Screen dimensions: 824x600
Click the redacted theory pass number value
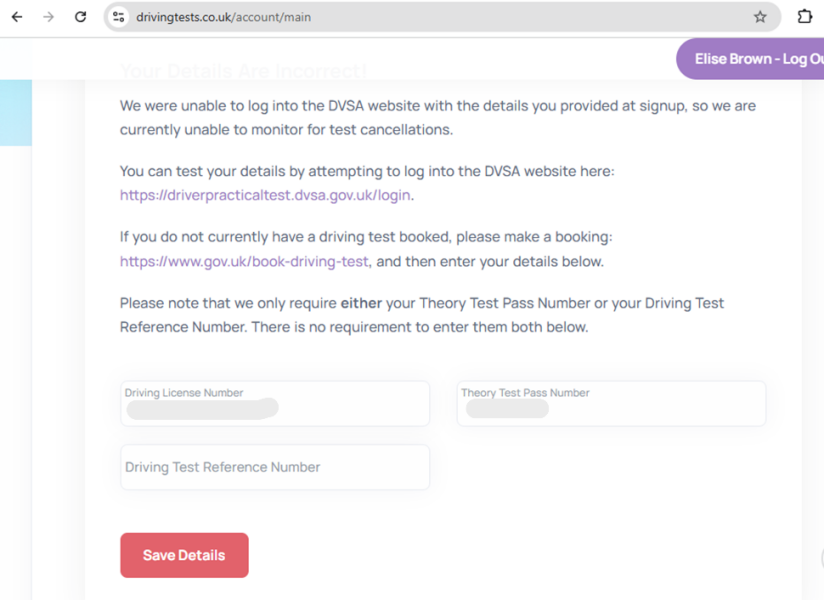507,409
